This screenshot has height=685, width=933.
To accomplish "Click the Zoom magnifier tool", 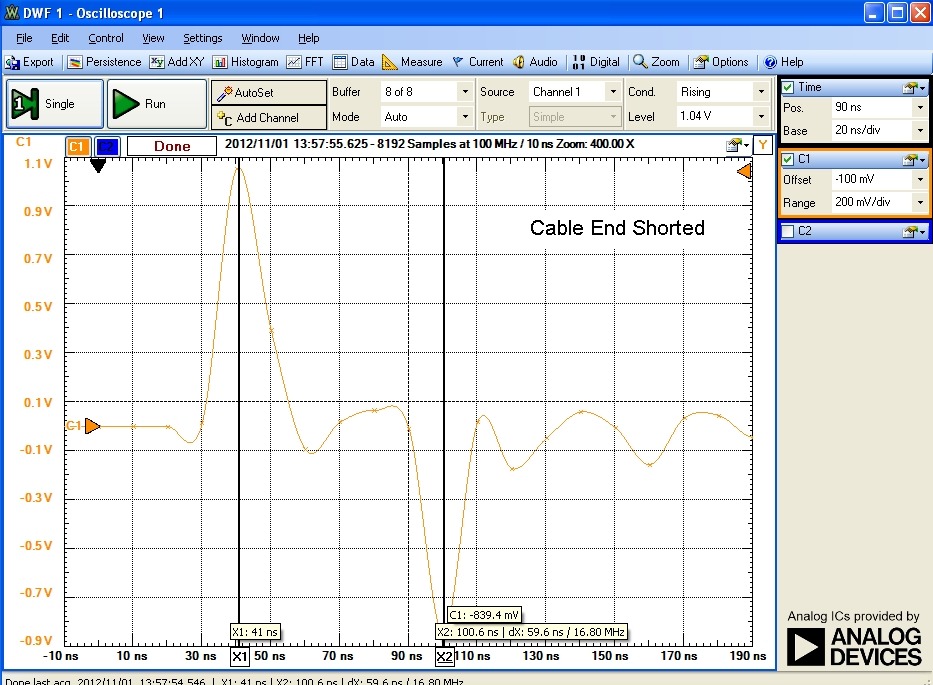I will point(656,62).
